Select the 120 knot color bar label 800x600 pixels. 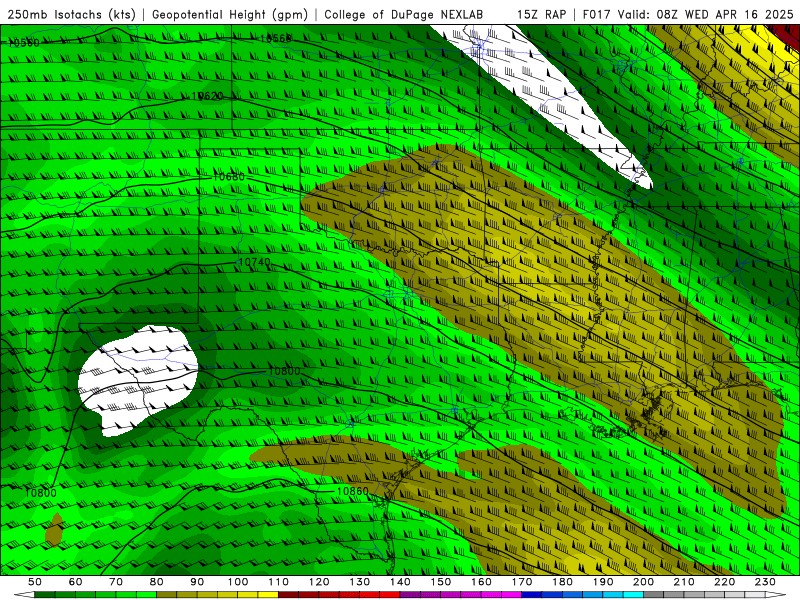coord(319,582)
